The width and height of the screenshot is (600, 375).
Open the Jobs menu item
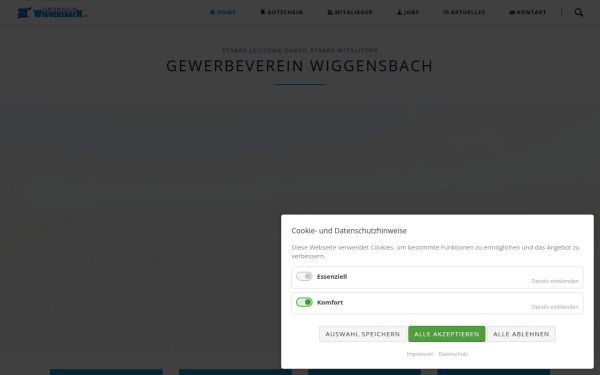coord(408,12)
